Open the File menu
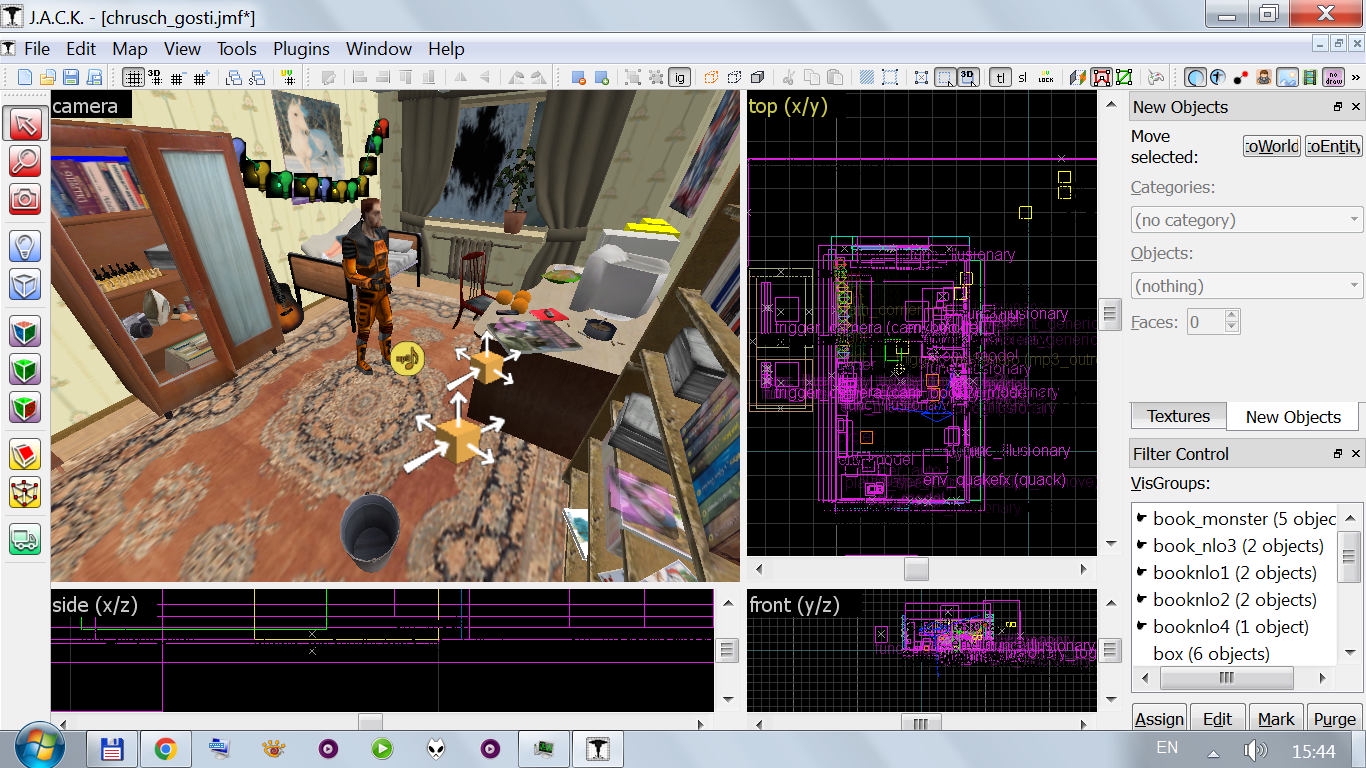 (37, 48)
